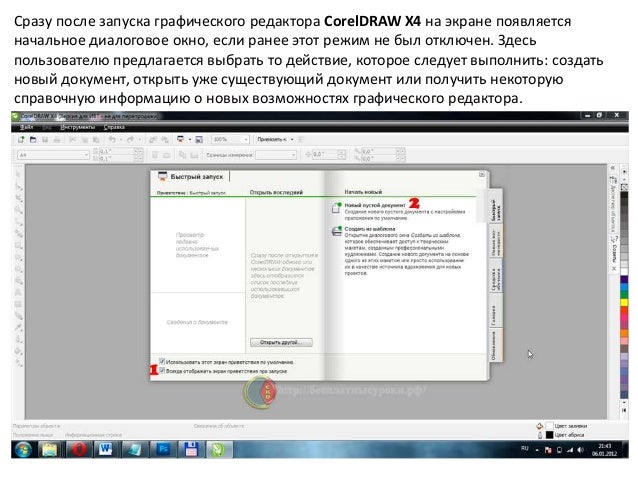
Task: Open the units of measurement dropdown
Action: [x=293, y=155]
